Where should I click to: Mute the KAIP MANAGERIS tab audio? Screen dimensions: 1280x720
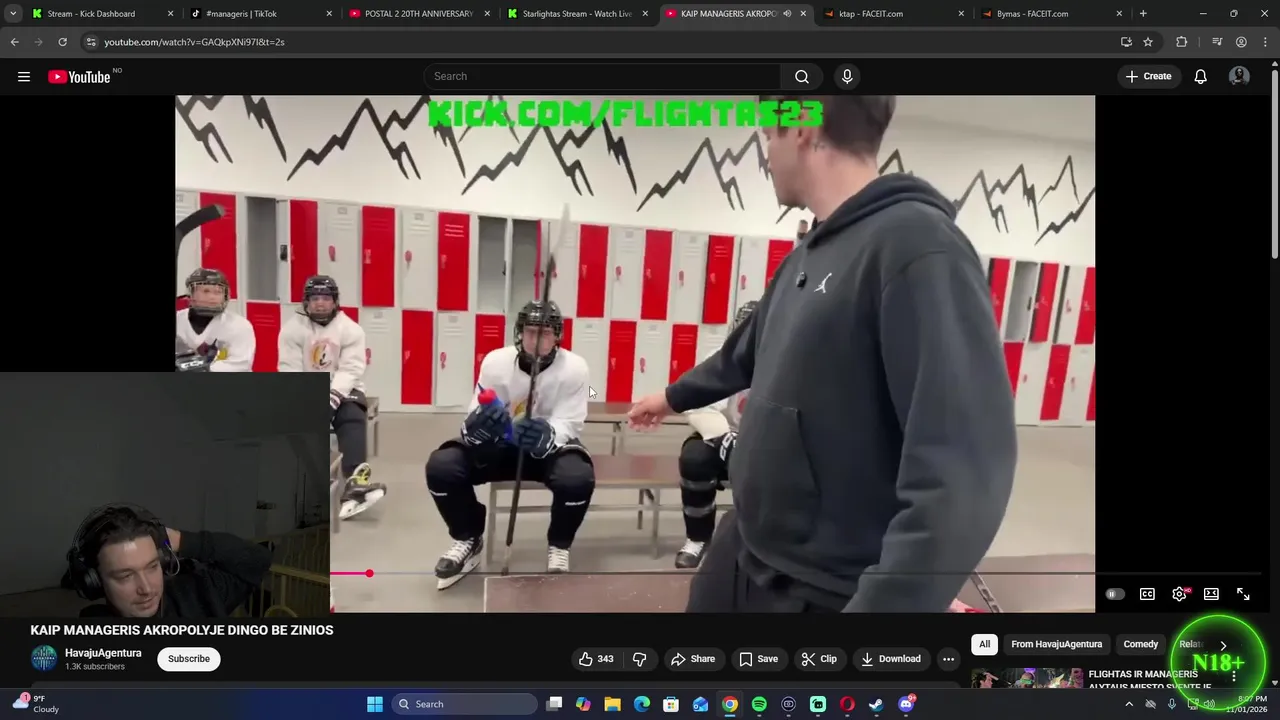click(x=787, y=14)
